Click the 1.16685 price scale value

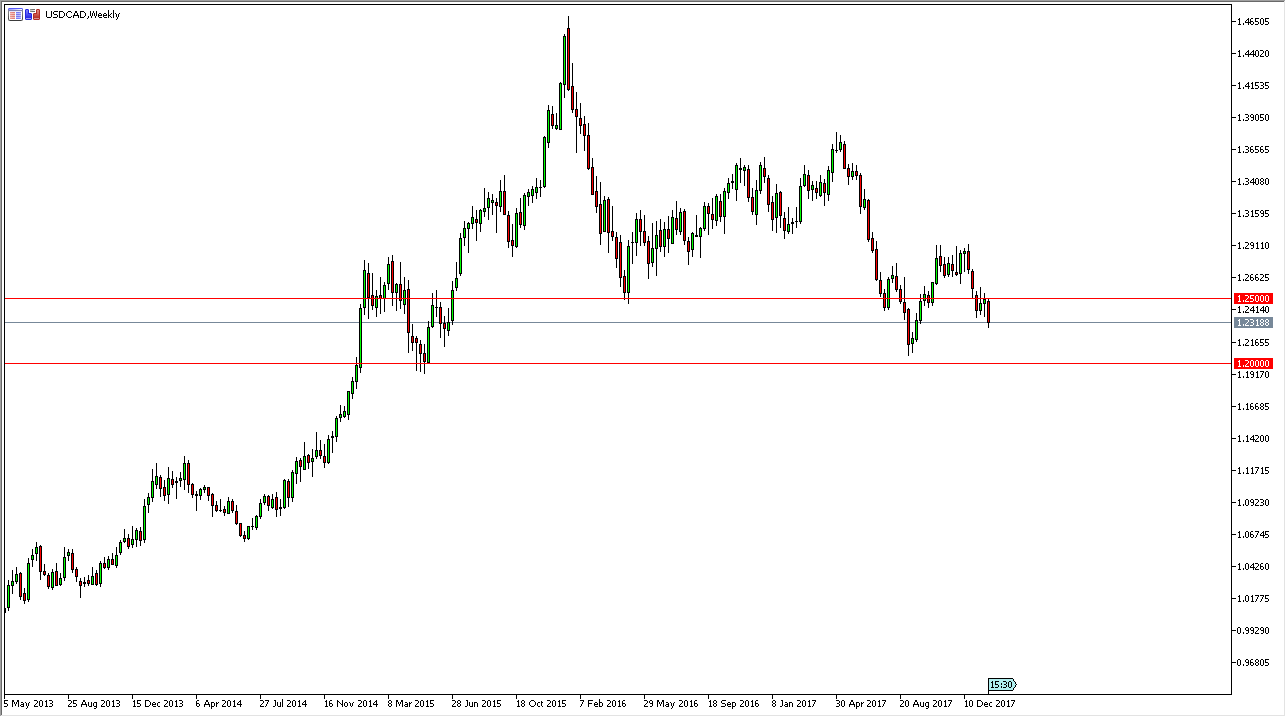pos(1255,406)
